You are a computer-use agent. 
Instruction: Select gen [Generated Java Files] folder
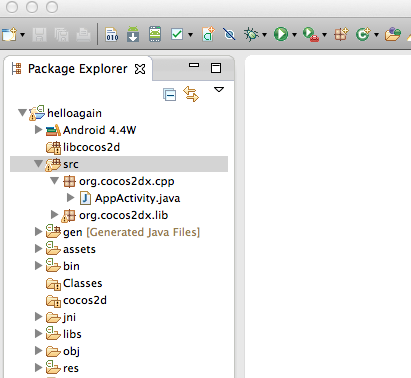coord(131,232)
